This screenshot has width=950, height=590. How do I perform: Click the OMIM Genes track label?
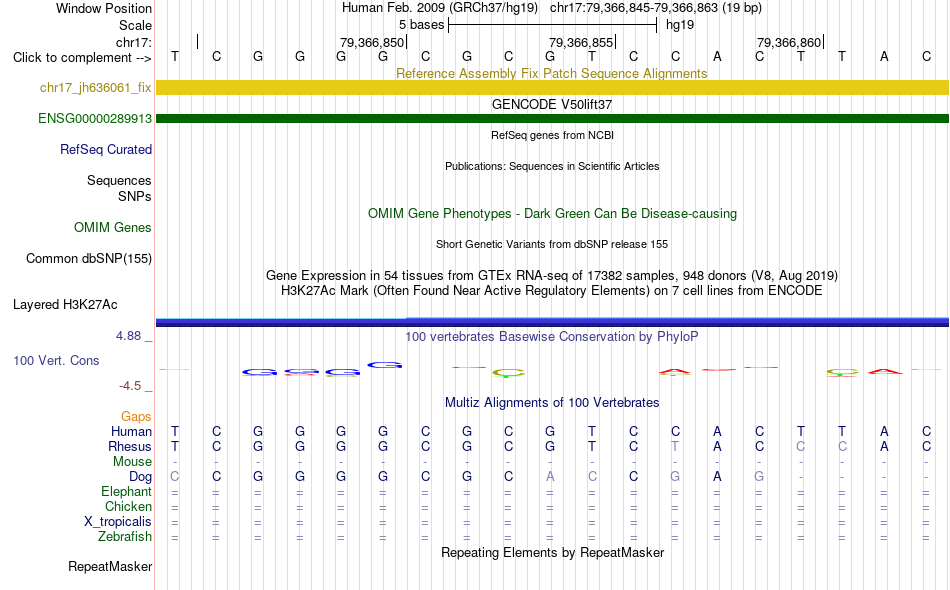point(113,227)
